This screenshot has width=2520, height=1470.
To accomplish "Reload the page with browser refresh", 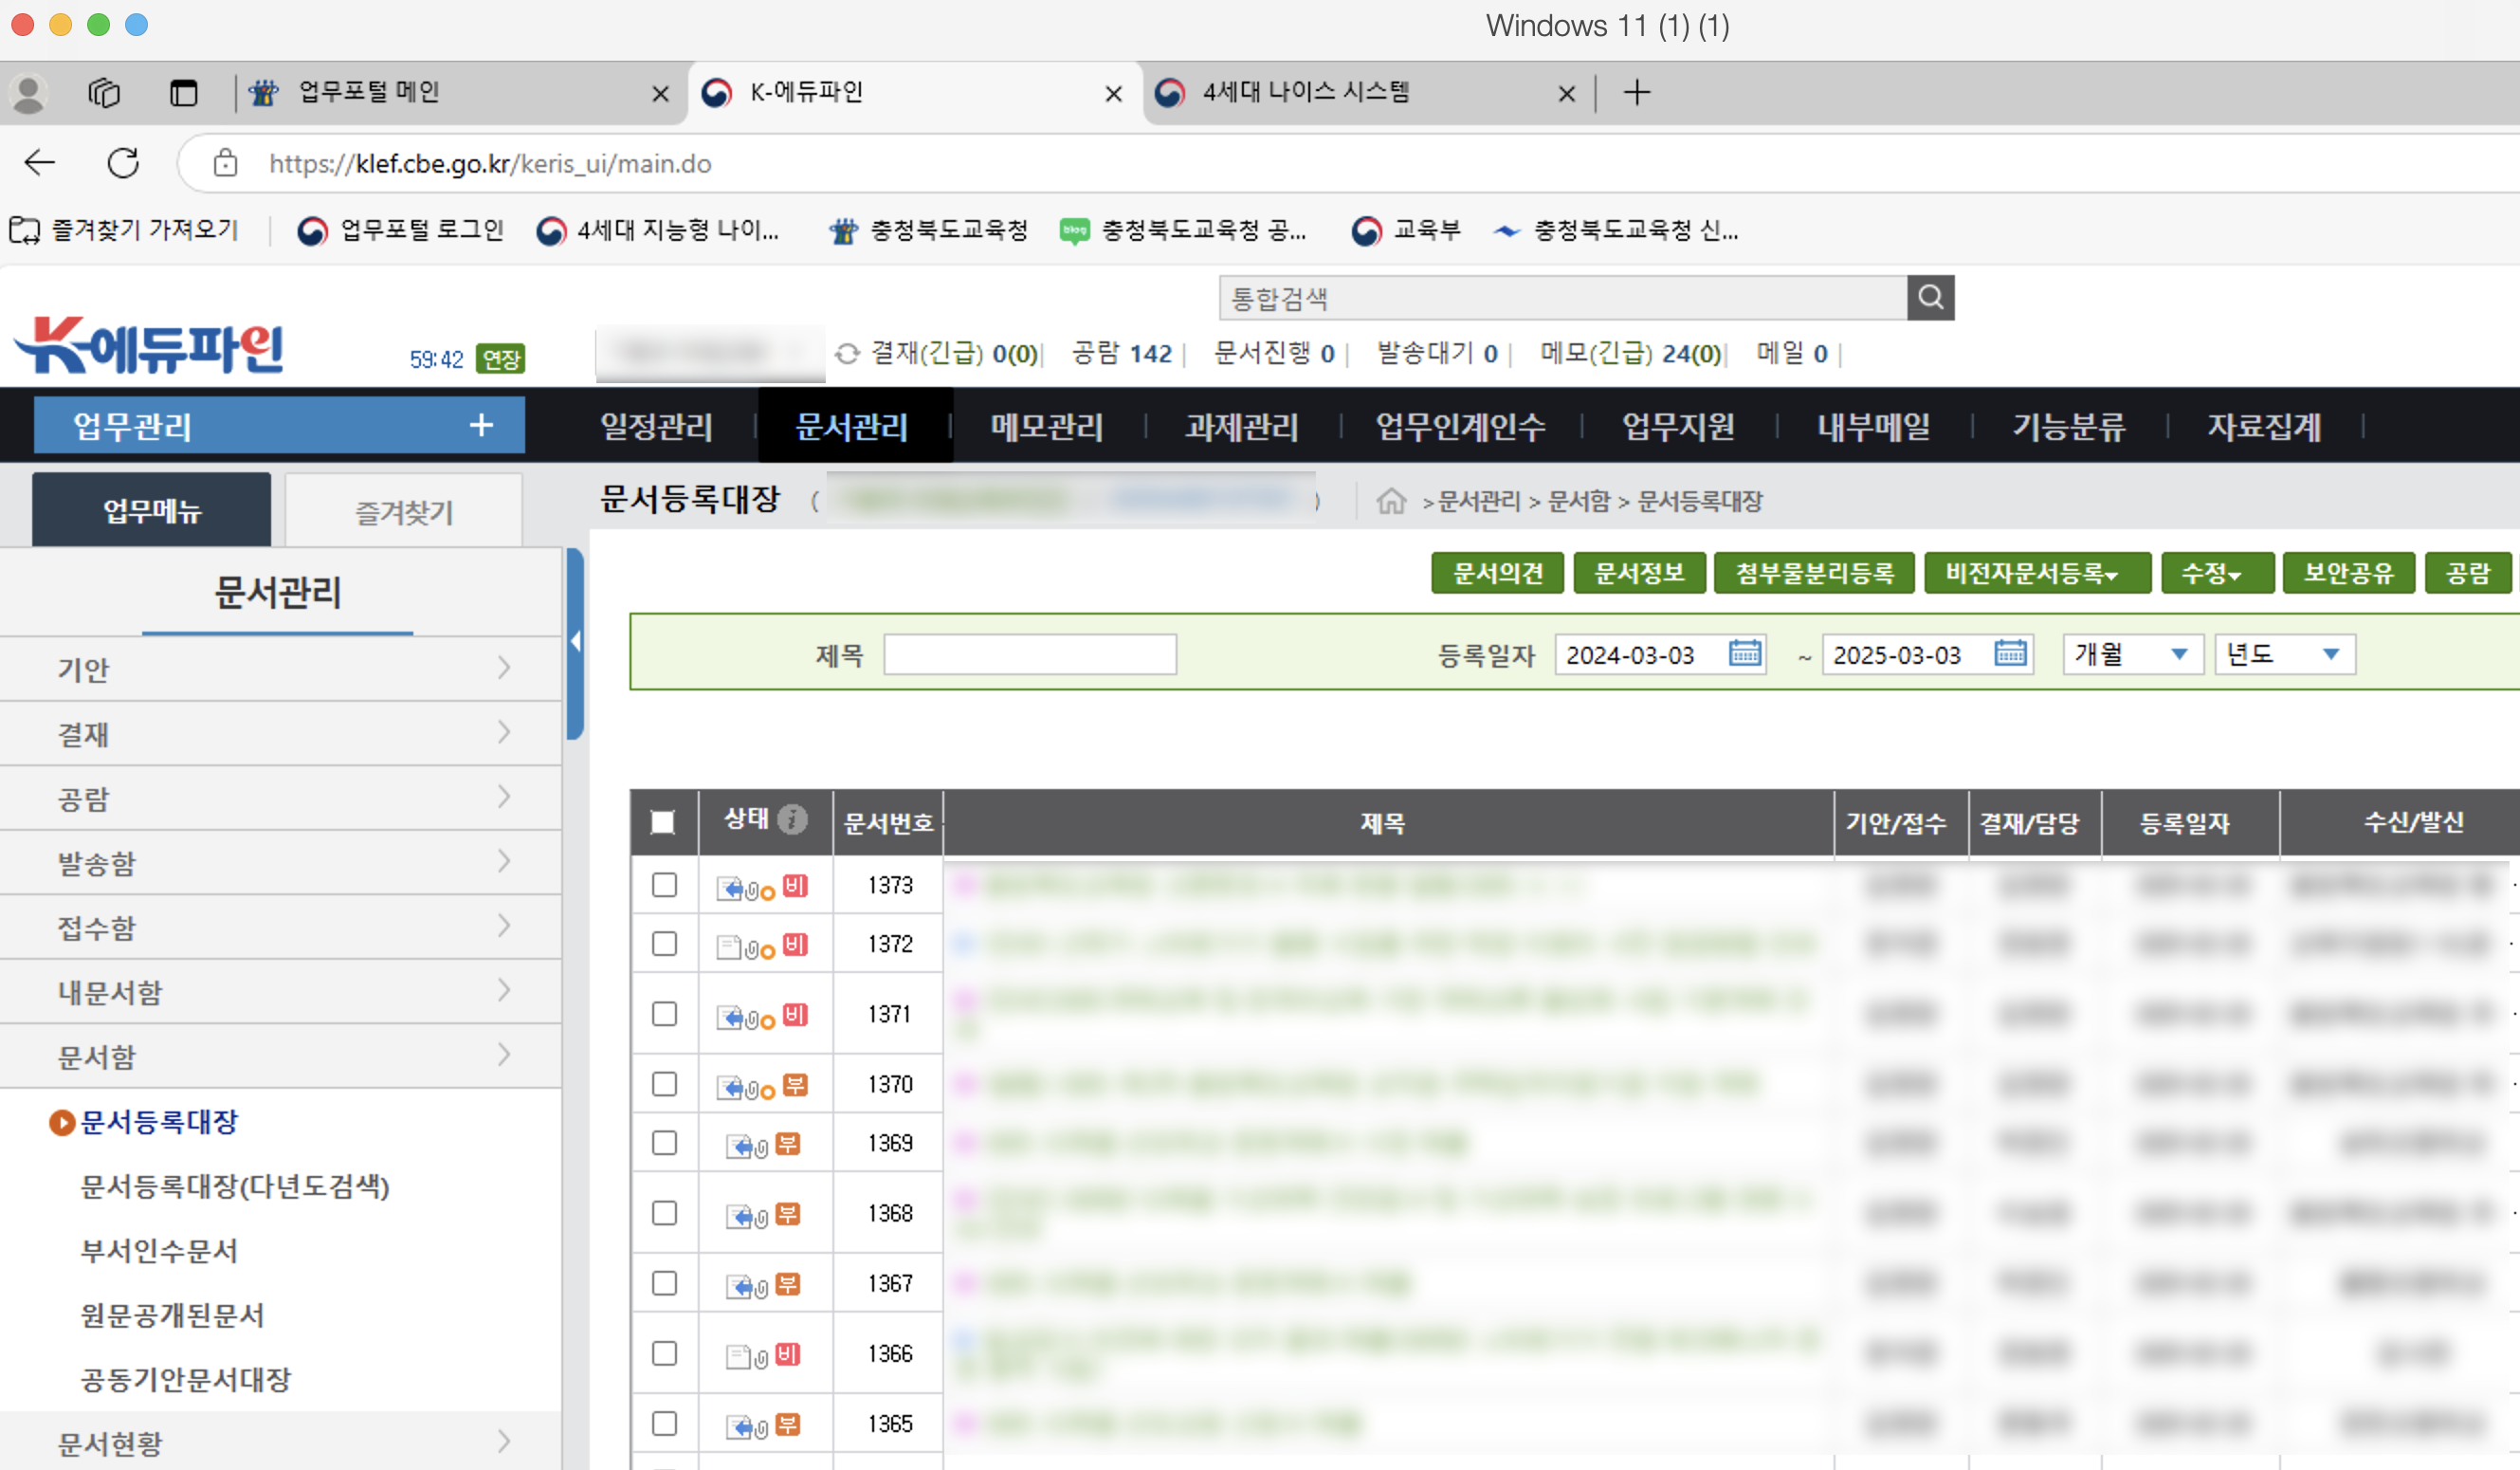I will [123, 163].
